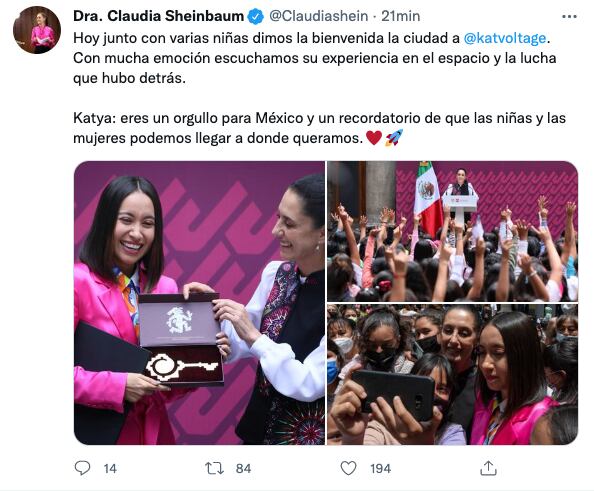Click the 14 replies count
594x491 pixels.
tap(110, 469)
